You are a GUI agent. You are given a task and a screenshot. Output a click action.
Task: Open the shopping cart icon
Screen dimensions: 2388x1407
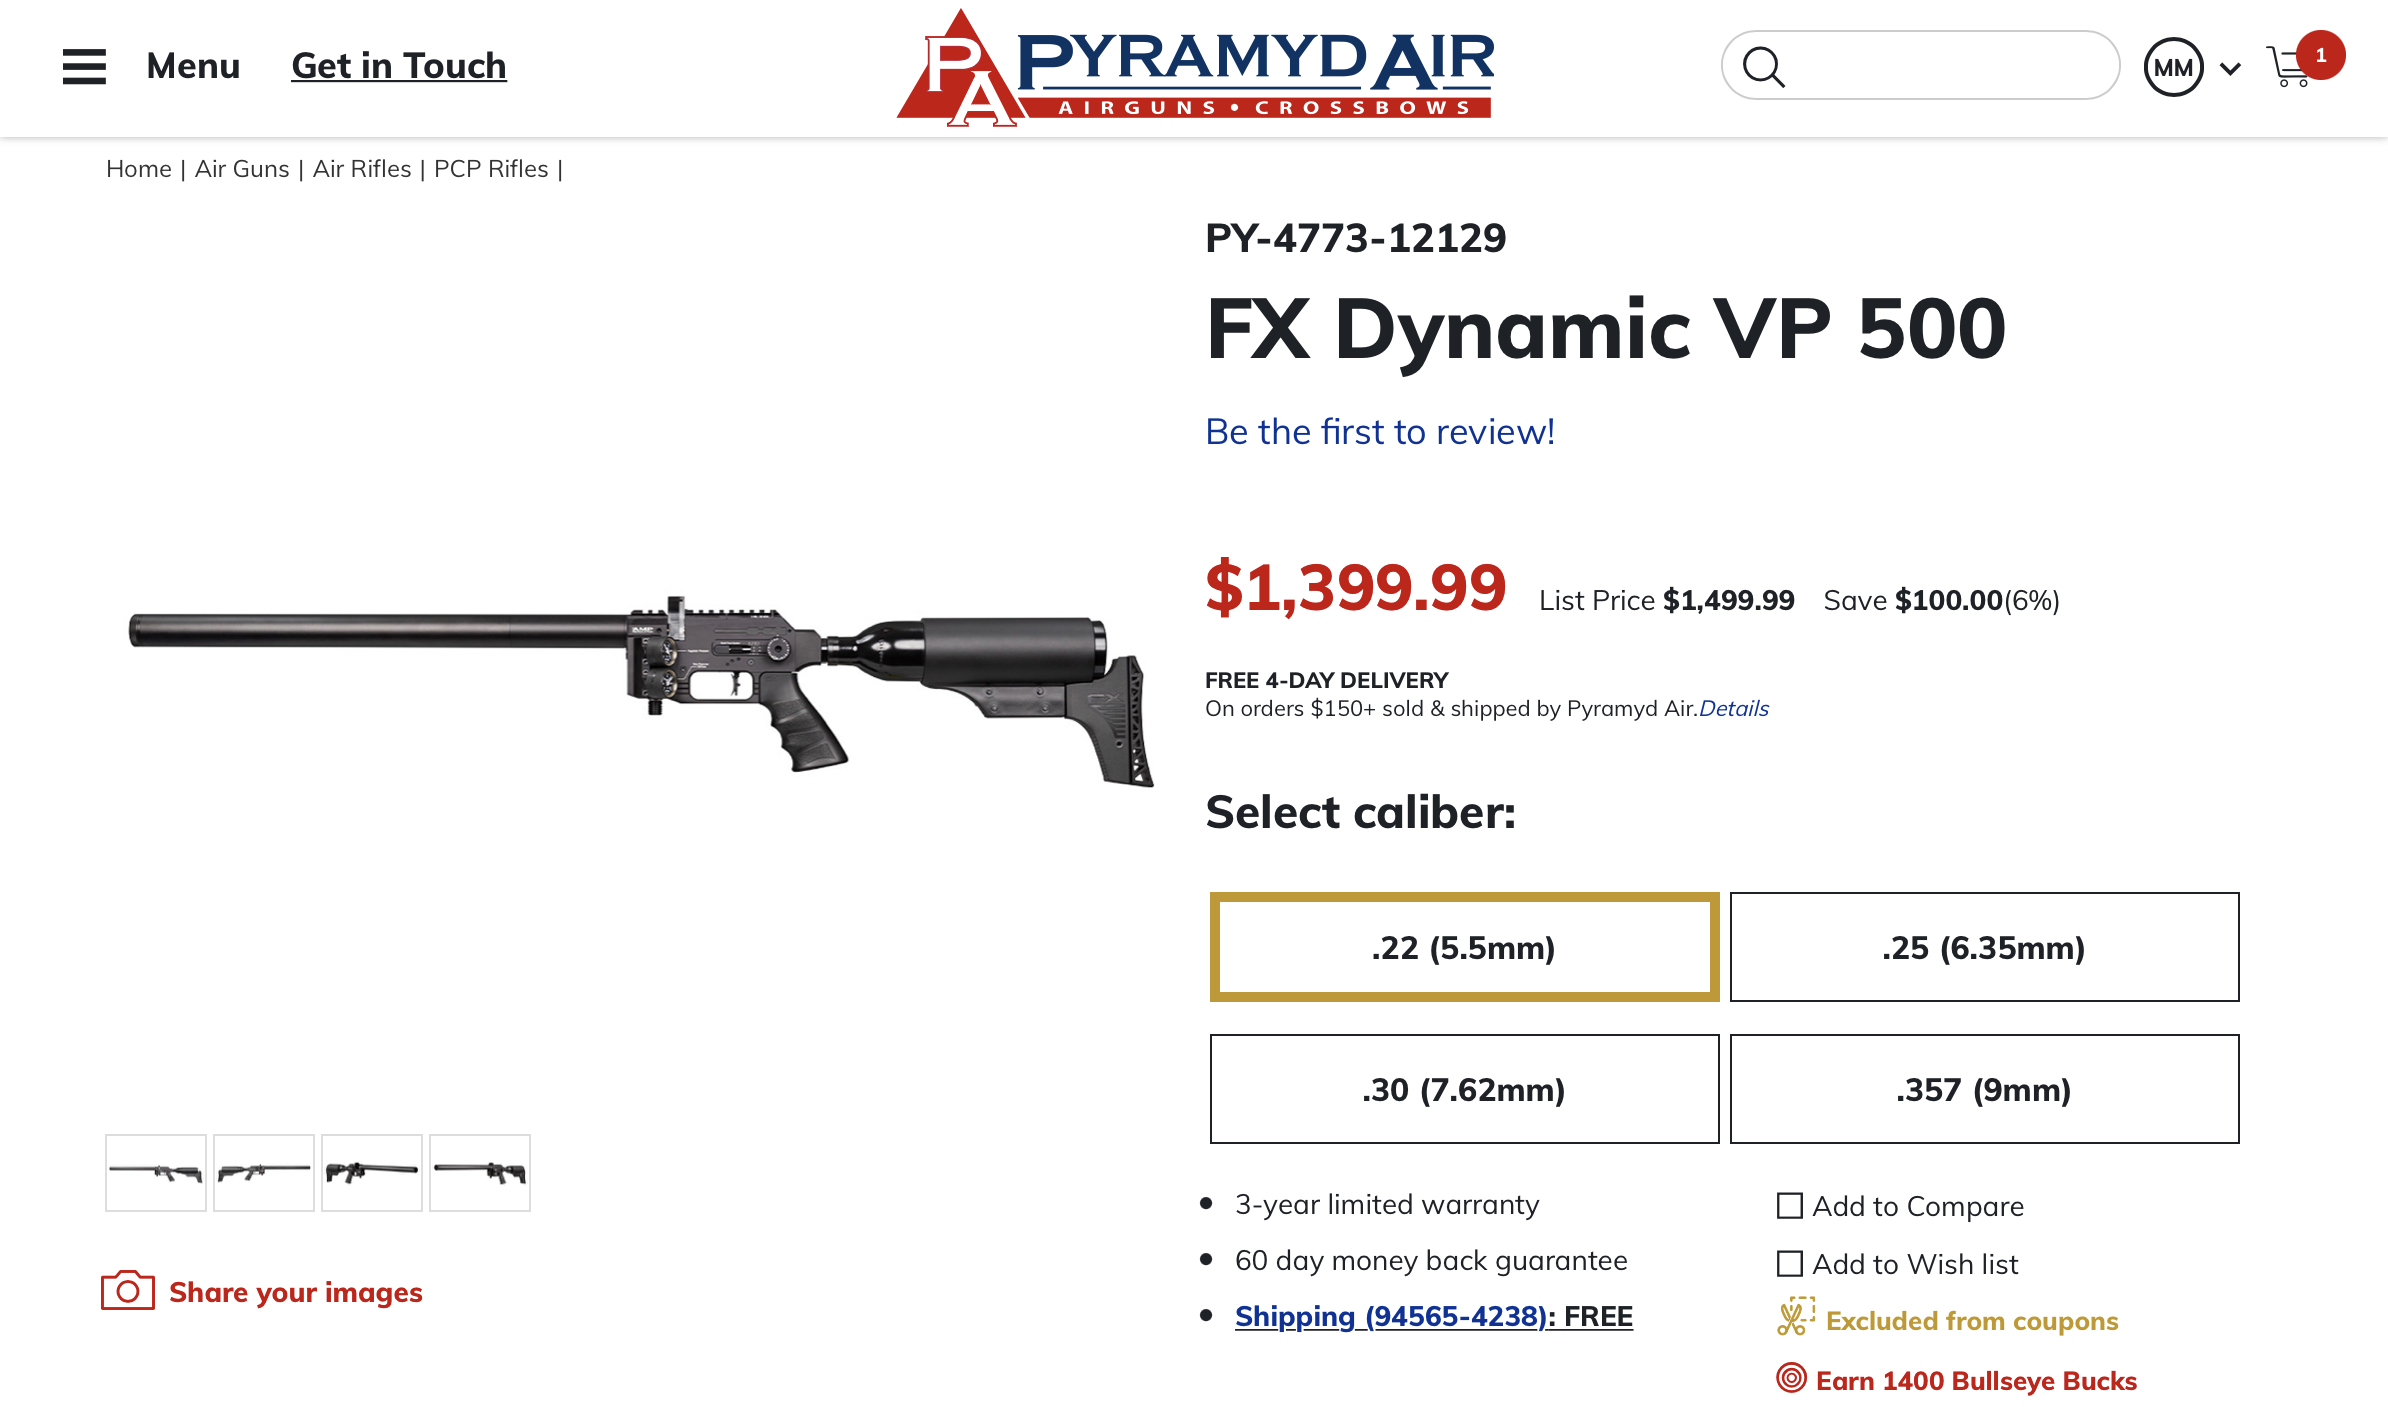(2289, 67)
